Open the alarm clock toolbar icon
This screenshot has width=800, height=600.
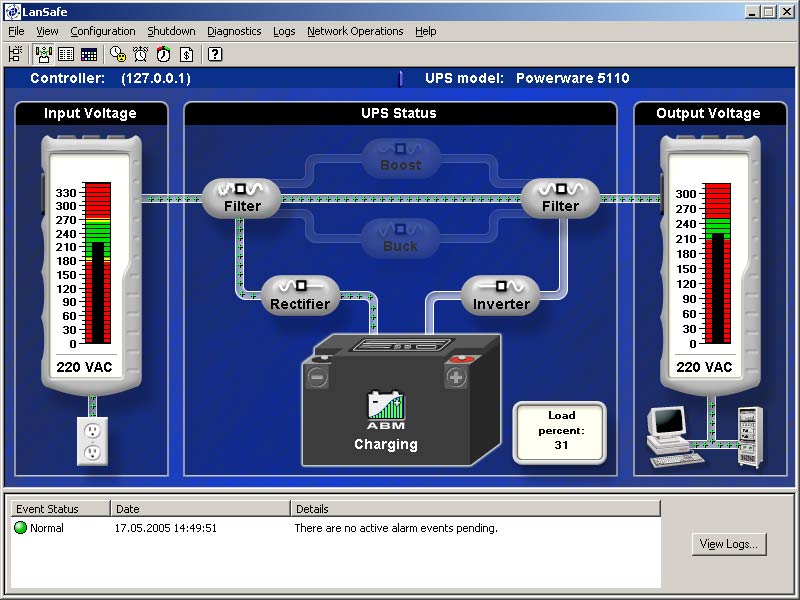tap(140, 54)
